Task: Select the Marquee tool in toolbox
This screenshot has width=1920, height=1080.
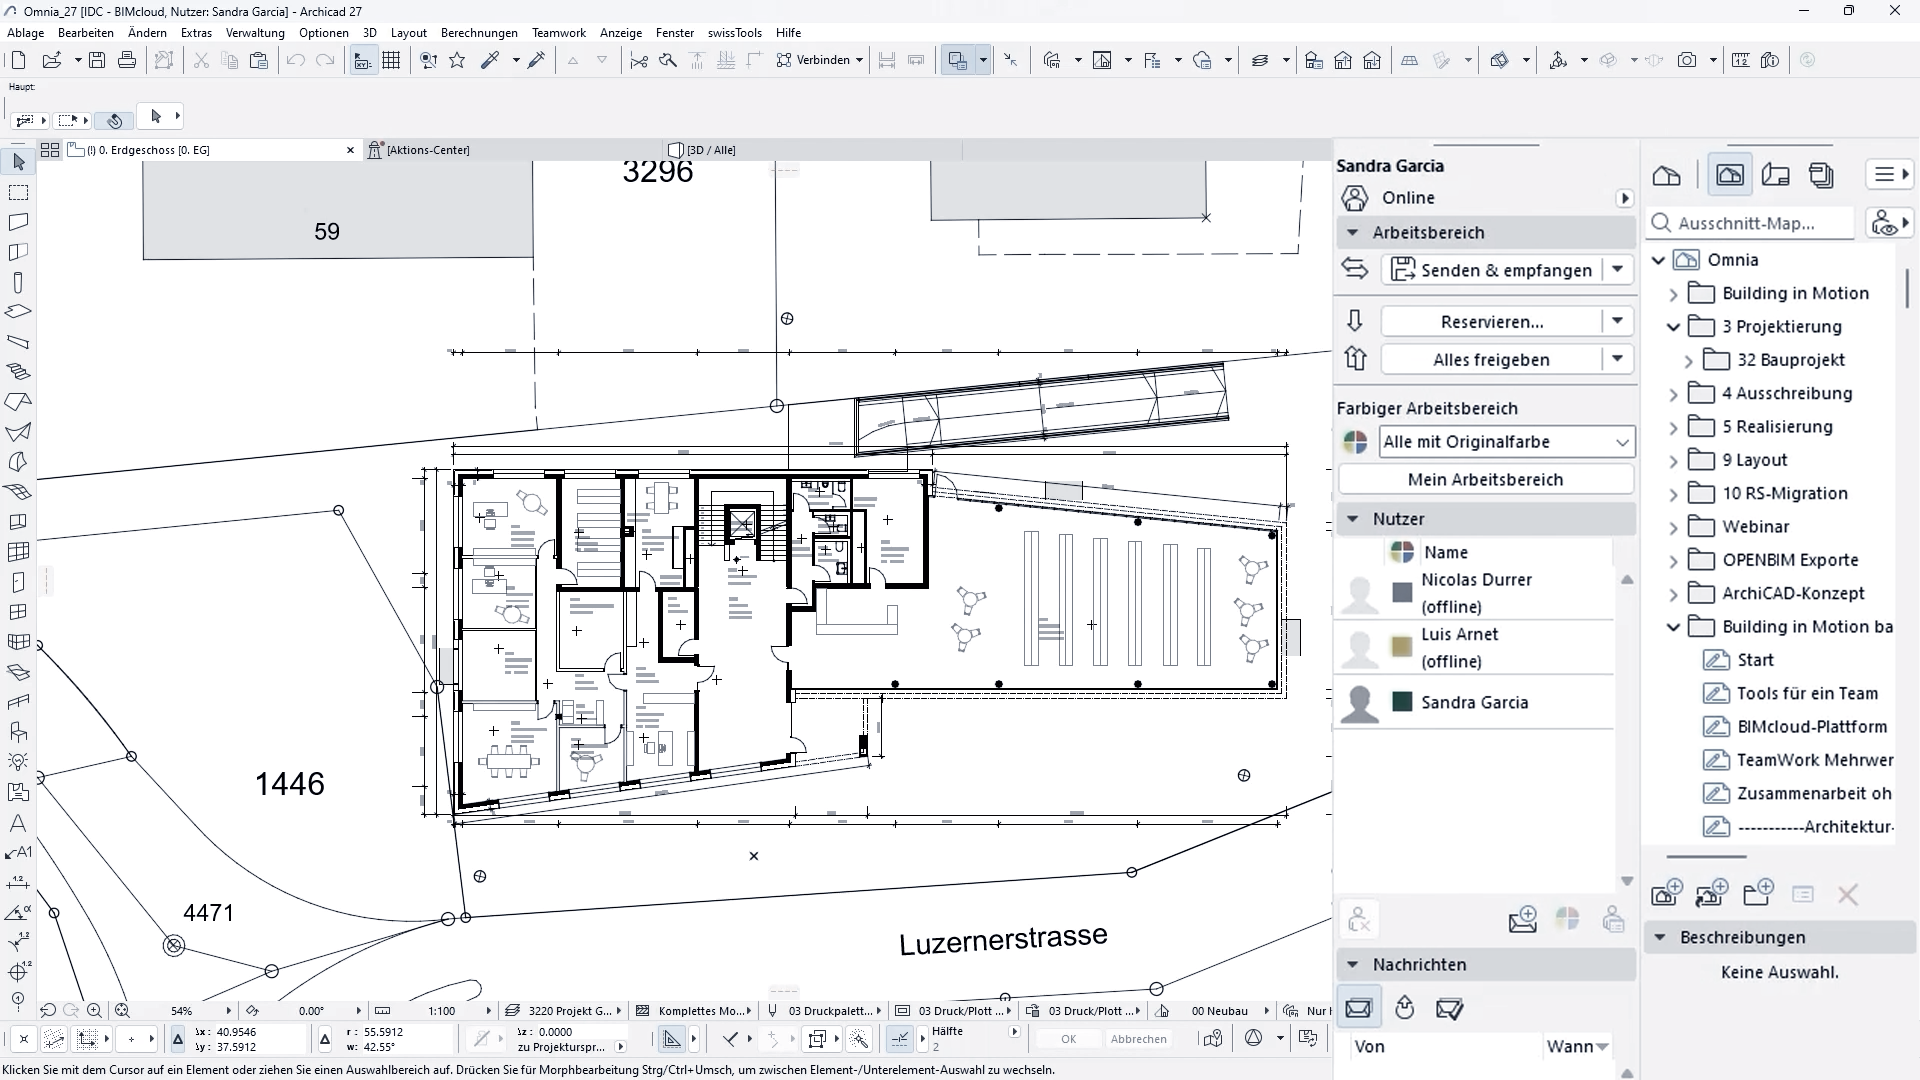Action: click(18, 192)
